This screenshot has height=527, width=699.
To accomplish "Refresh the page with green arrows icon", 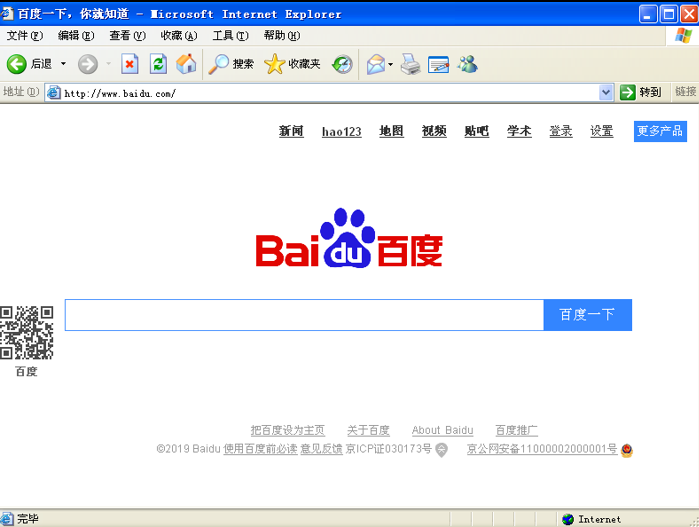I will (158, 64).
